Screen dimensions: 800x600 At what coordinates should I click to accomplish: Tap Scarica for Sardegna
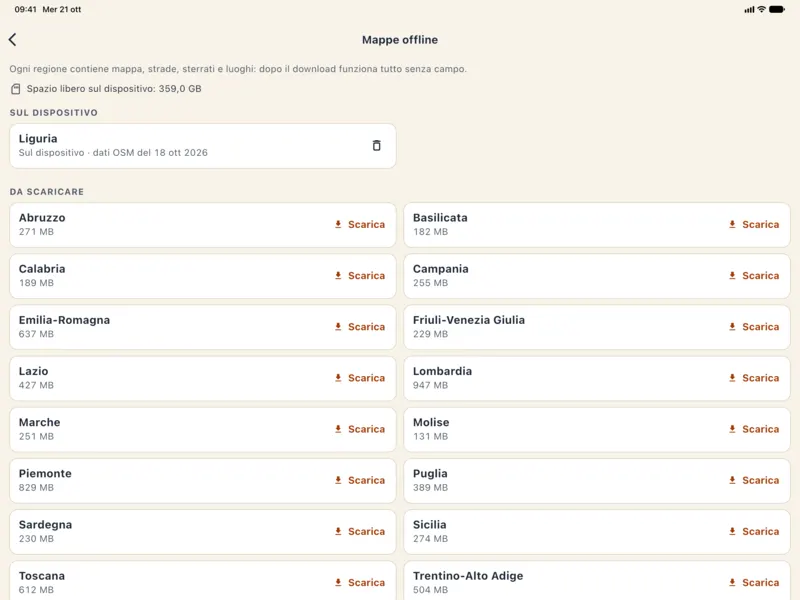(x=360, y=531)
